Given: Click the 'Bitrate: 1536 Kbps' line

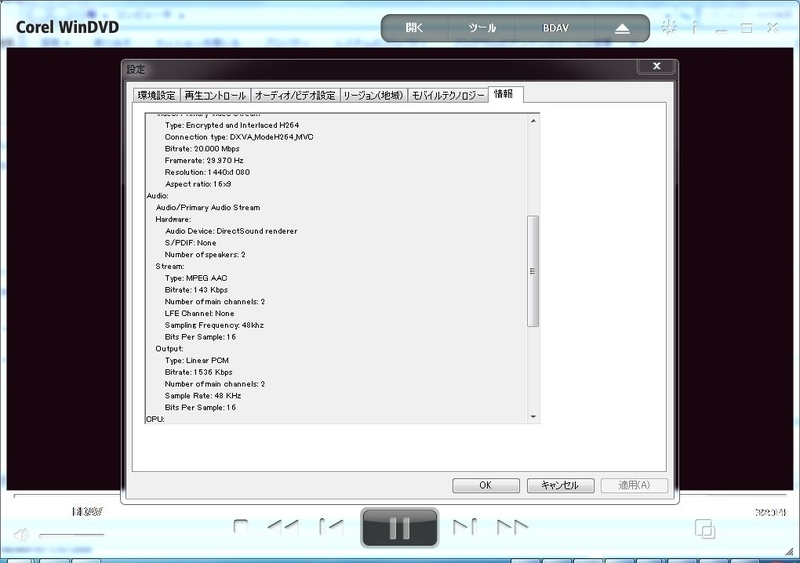Looking at the screenshot, I should click(198, 372).
